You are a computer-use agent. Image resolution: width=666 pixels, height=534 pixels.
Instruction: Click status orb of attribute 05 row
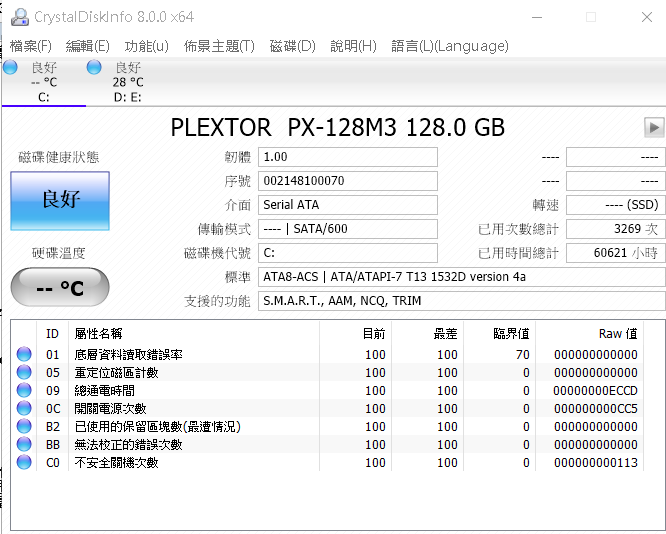24,372
